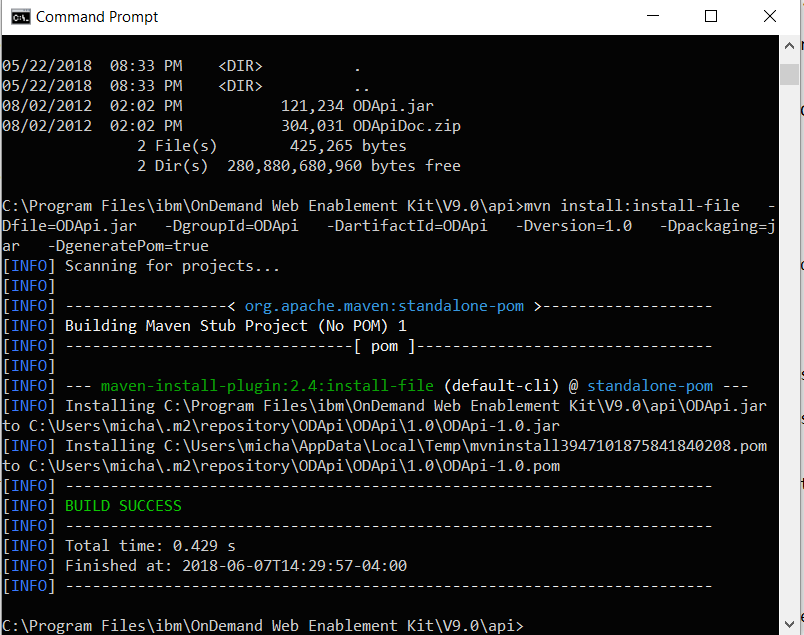This screenshot has height=635, width=804.
Task: Click the scrollbar up arrow
Action: [789, 46]
